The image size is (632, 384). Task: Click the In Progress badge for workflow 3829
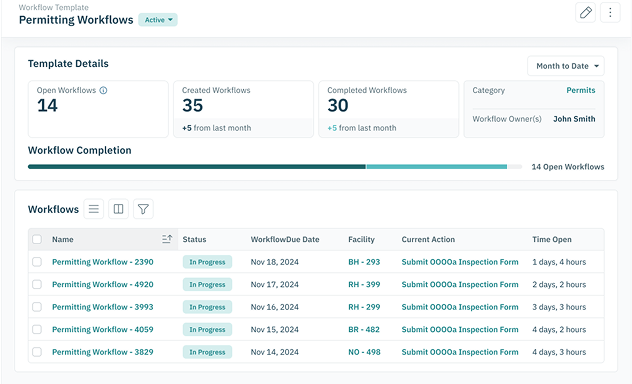point(207,352)
